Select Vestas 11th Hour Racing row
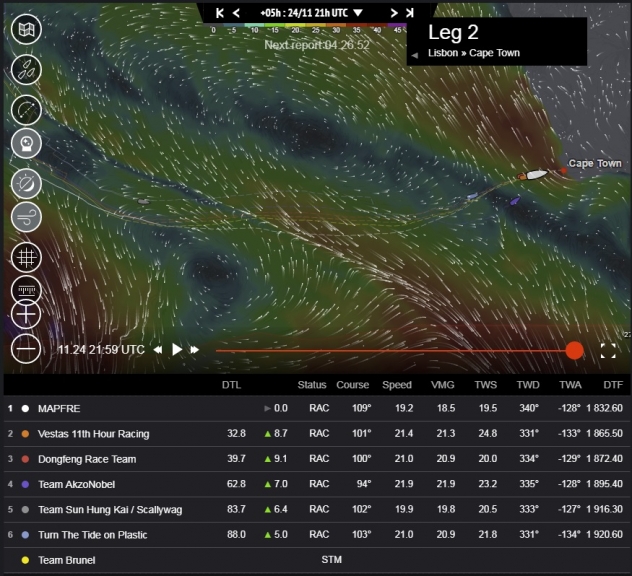This screenshot has height=576, width=632. point(316,434)
